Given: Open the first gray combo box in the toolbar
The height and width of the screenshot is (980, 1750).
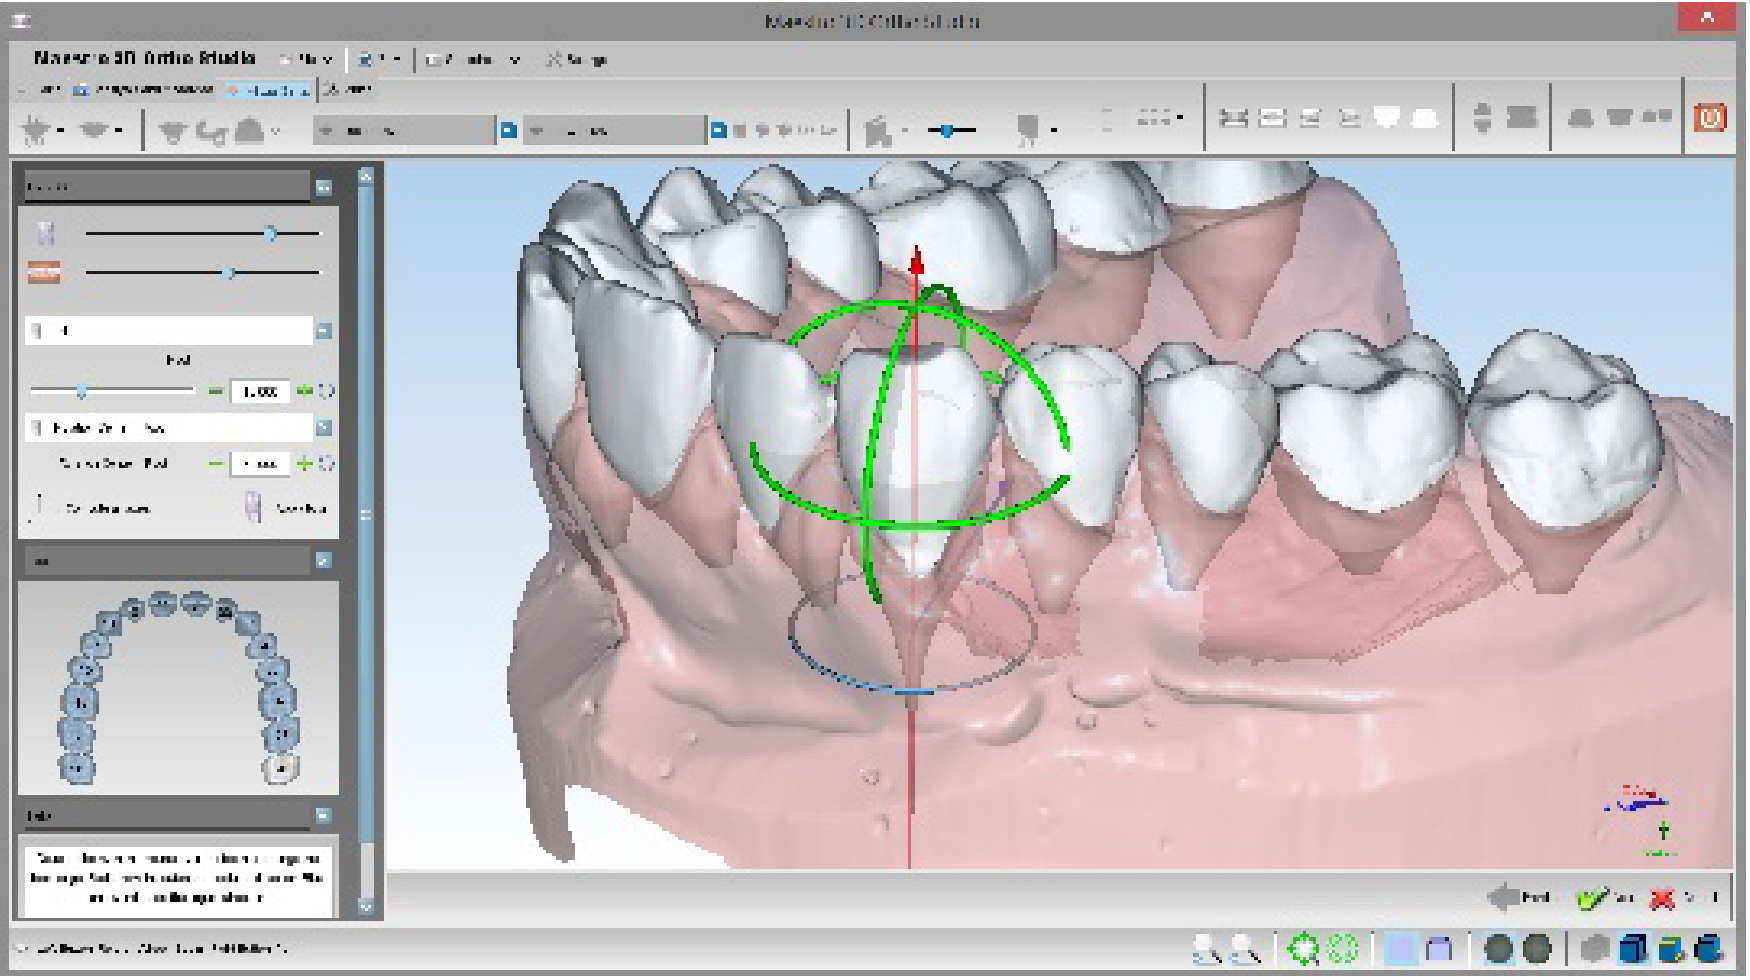Looking at the screenshot, I should [x=403, y=130].
